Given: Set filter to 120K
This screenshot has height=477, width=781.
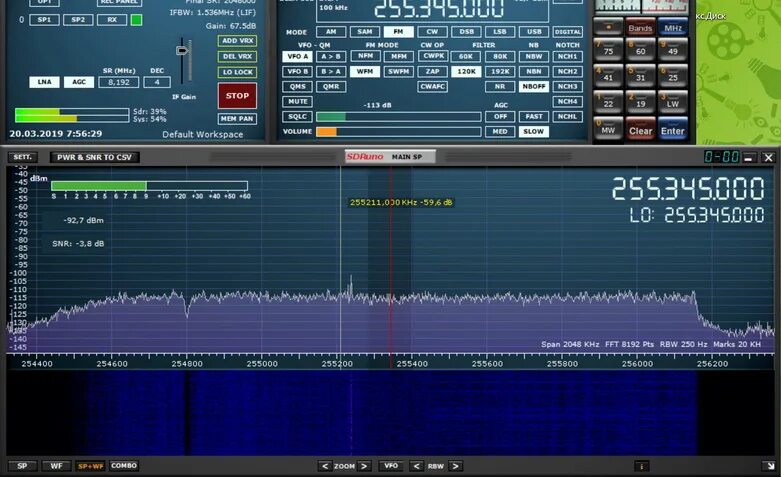Looking at the screenshot, I should (466, 71).
